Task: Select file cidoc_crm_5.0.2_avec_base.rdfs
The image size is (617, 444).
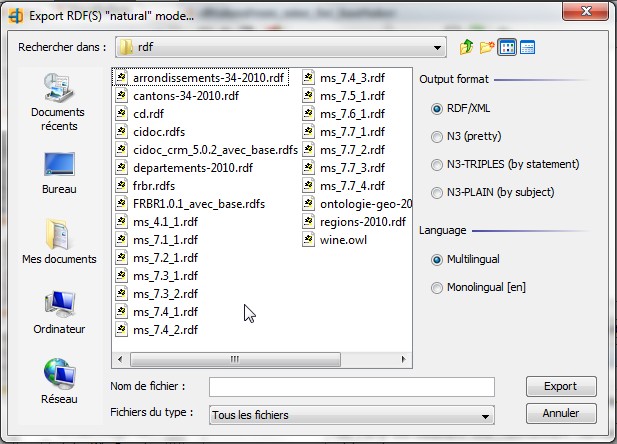Action: point(207,150)
